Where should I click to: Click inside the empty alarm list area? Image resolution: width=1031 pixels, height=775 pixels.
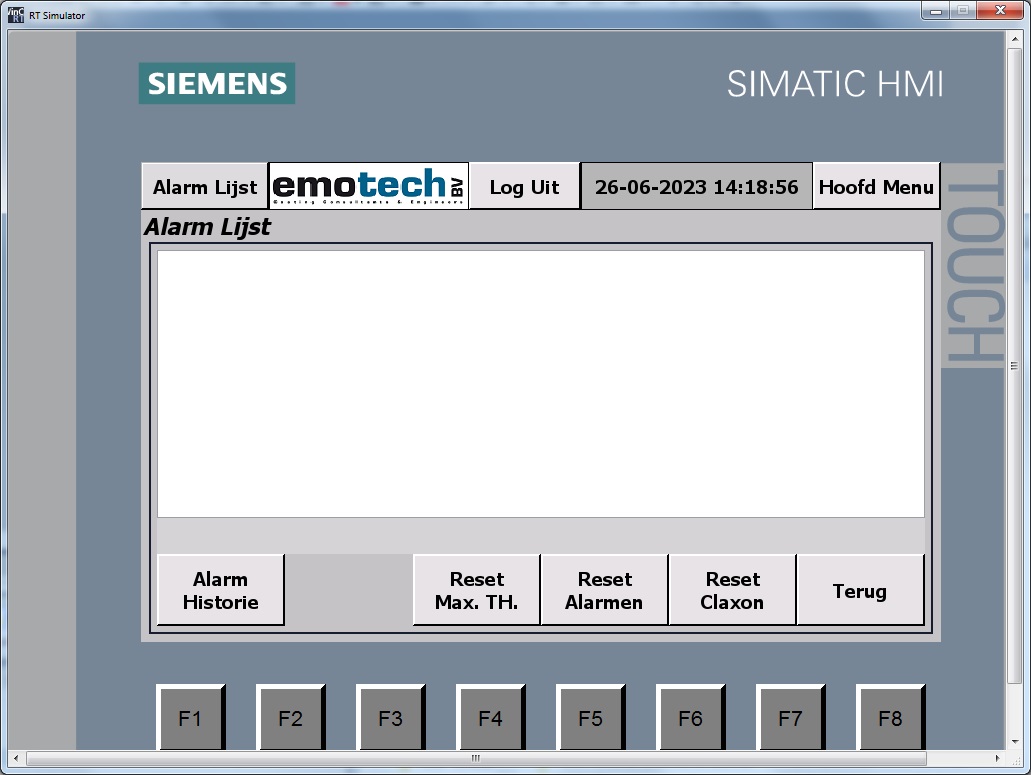[x=540, y=383]
